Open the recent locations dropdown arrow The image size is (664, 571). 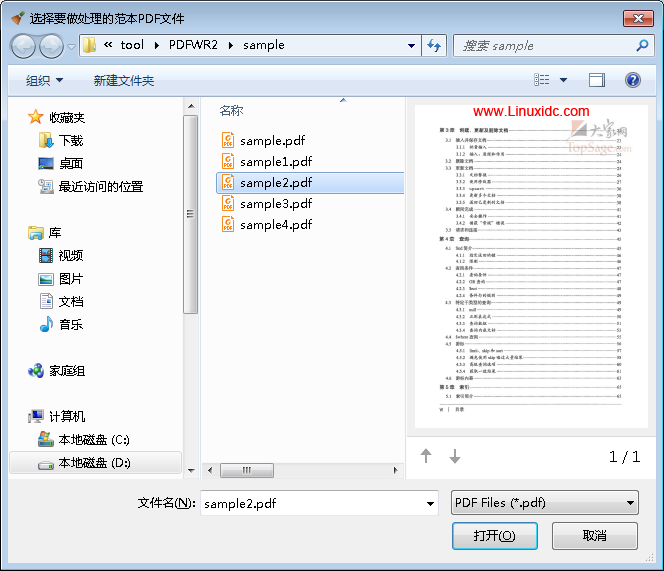click(71, 46)
